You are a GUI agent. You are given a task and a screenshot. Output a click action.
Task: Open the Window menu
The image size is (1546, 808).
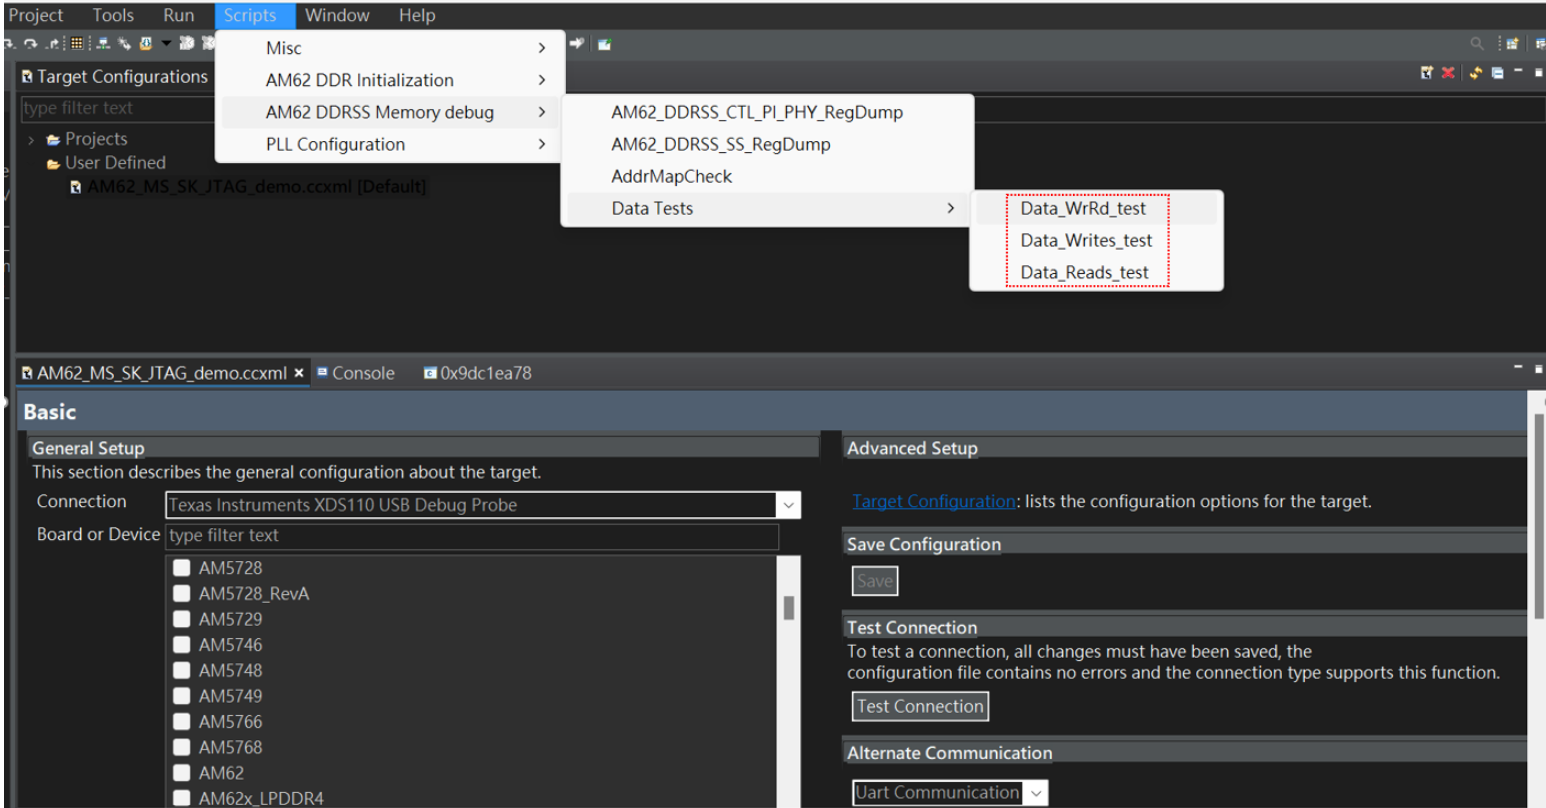tap(337, 15)
